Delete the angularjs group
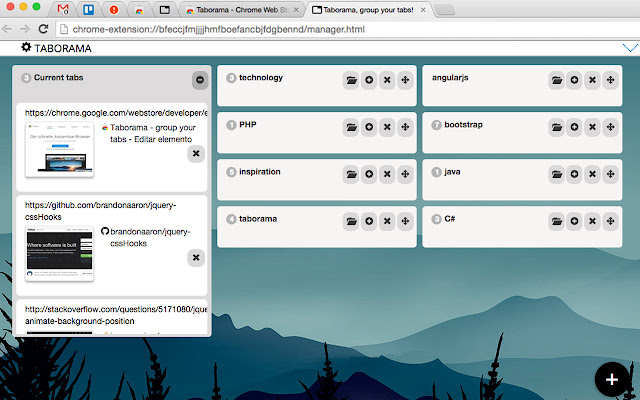 (x=592, y=80)
